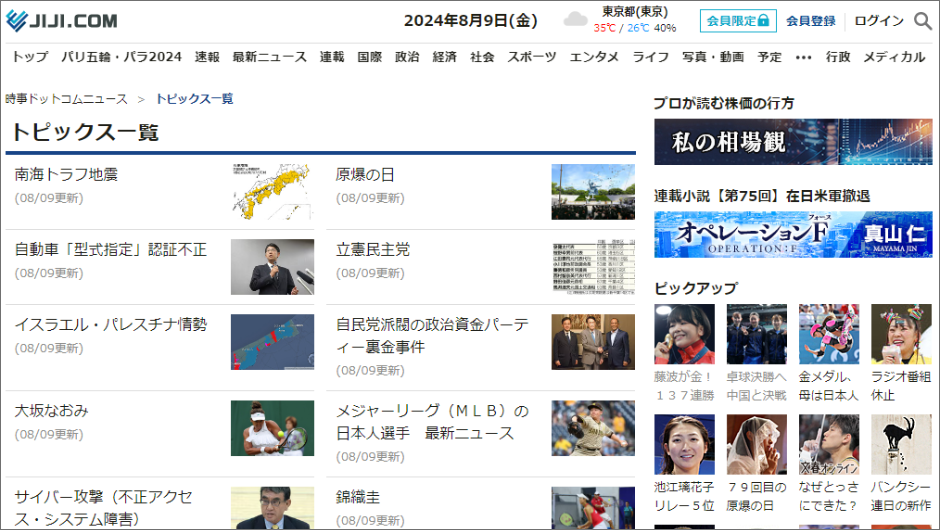Viewport: 940px width, 530px height.
Task: Open the 私の相場観 banner
Action: [x=793, y=142]
